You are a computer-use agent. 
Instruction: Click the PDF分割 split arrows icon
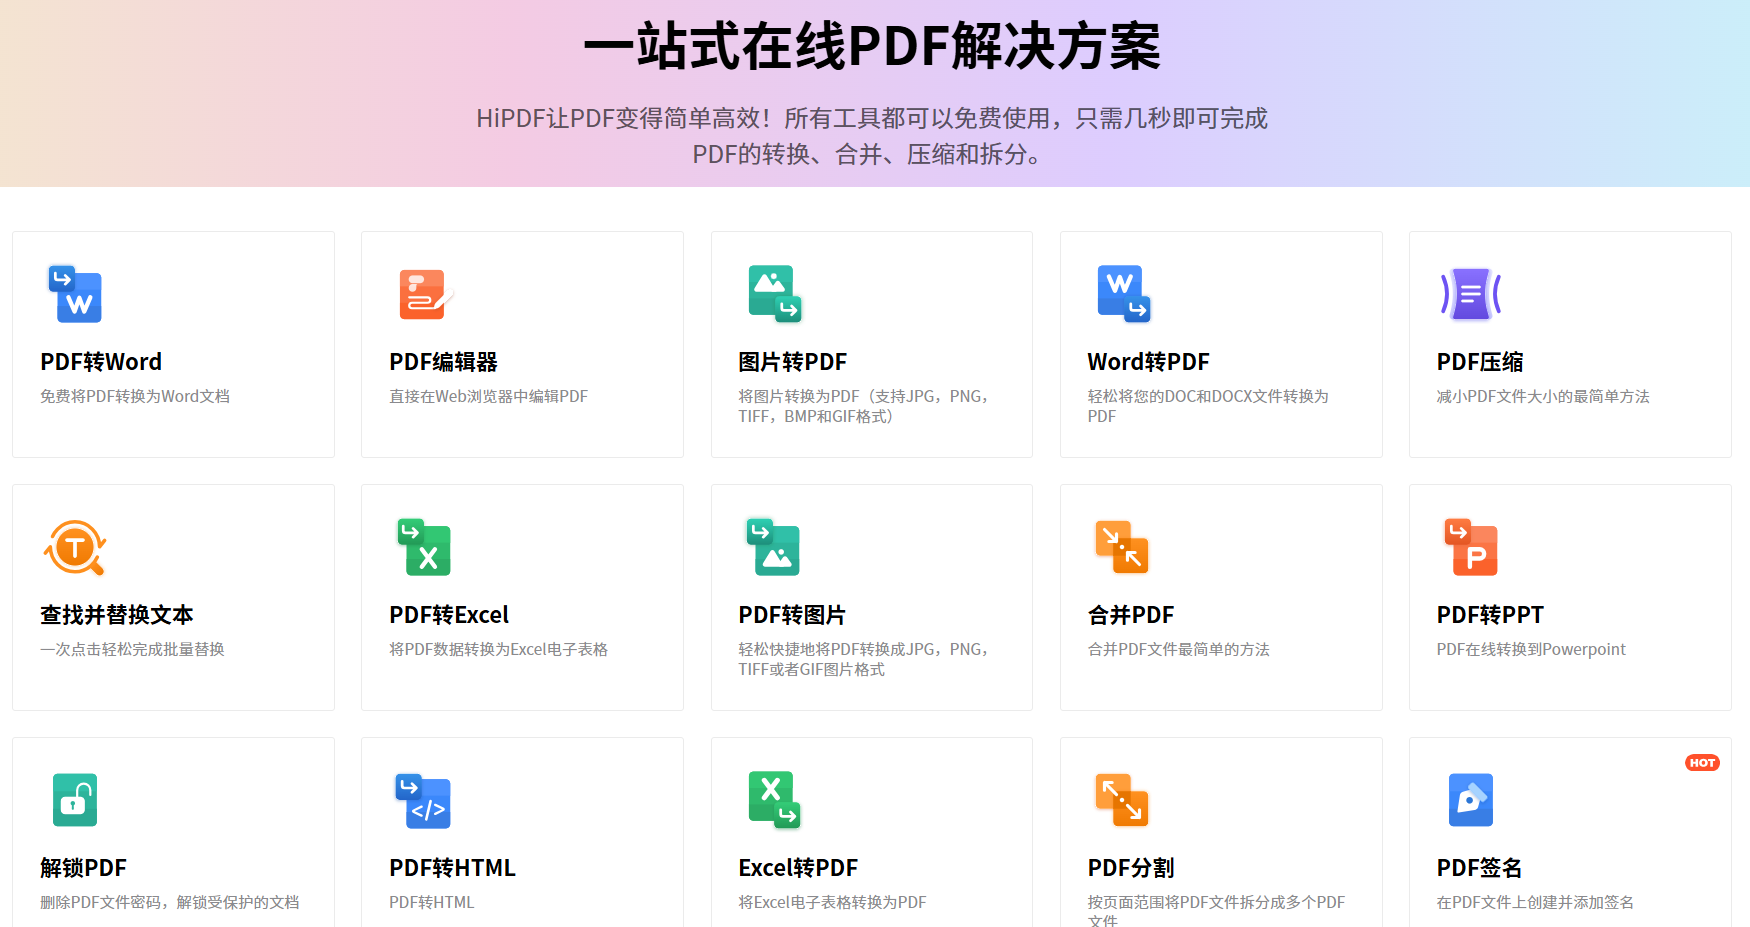click(x=1122, y=800)
